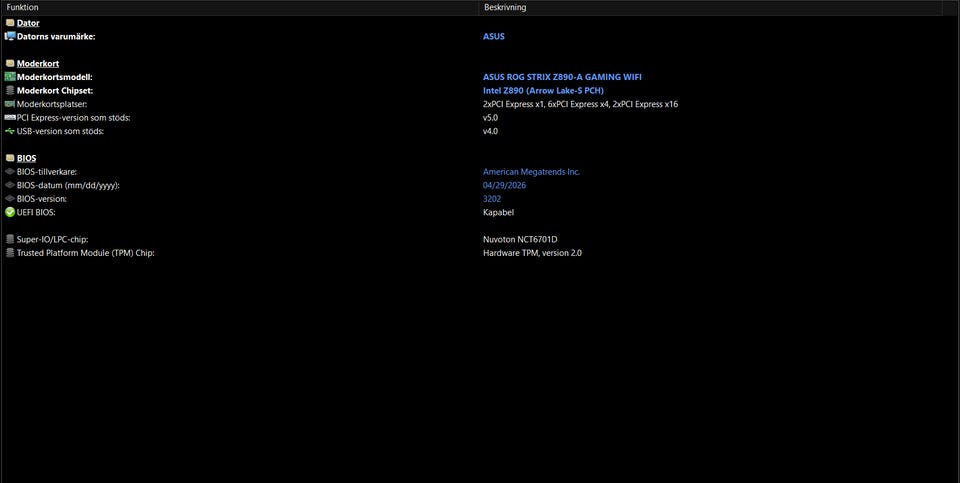Screen dimensions: 960x483
Task: Select the Moderkortsplatser label
Action: click(x=52, y=103)
